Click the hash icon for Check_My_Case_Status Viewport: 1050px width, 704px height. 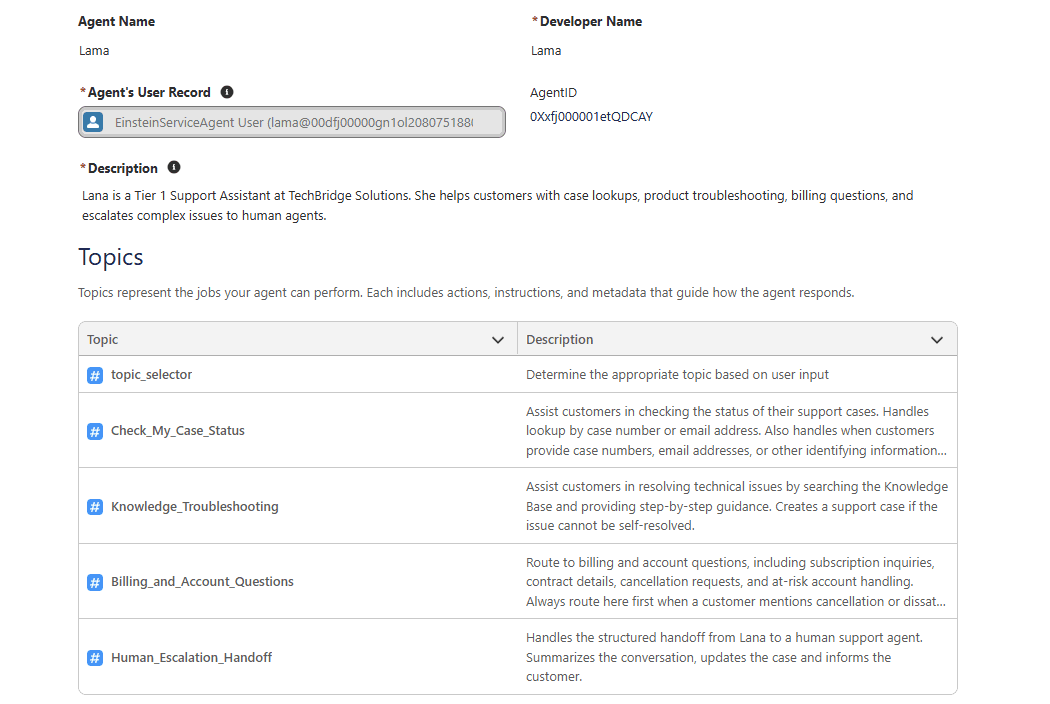(95, 431)
